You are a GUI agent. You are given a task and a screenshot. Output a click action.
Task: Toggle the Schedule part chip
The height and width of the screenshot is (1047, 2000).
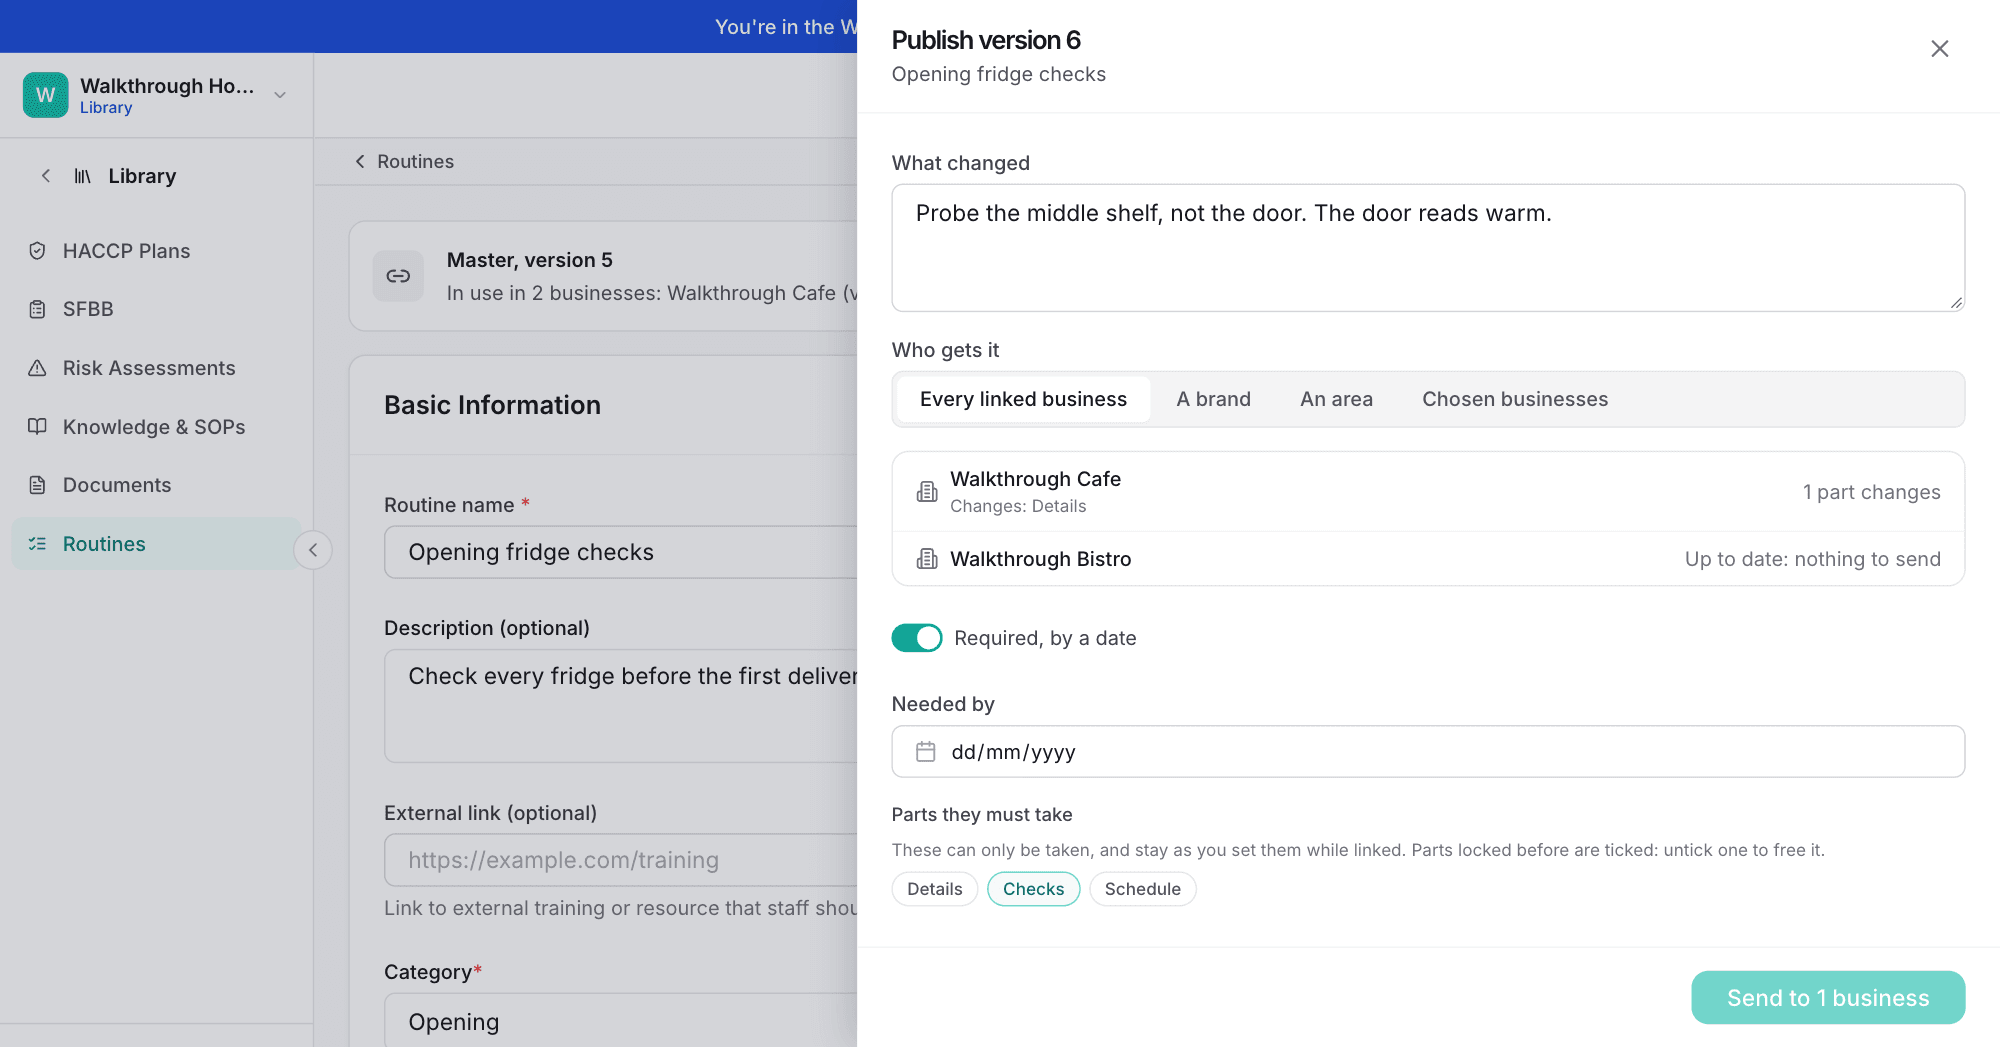1143,889
